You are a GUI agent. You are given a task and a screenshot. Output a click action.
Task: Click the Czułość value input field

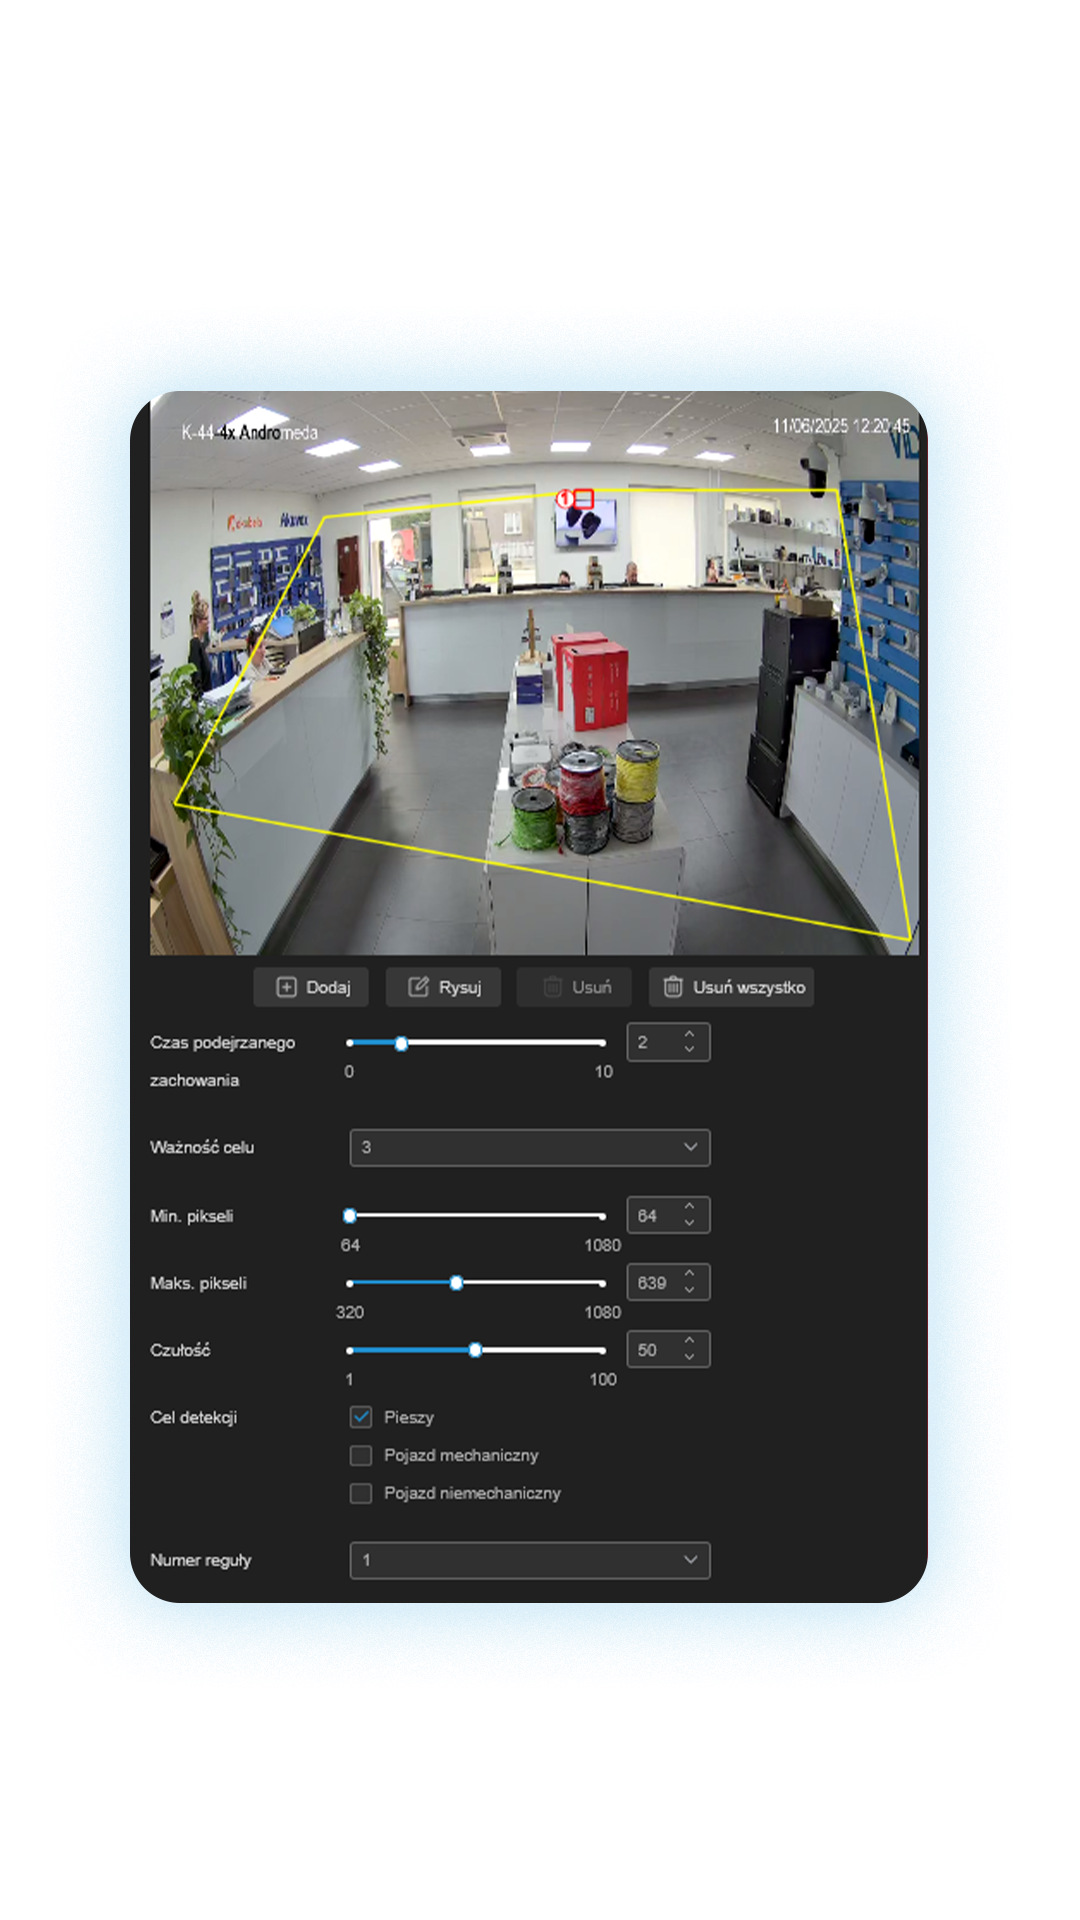click(x=654, y=1350)
